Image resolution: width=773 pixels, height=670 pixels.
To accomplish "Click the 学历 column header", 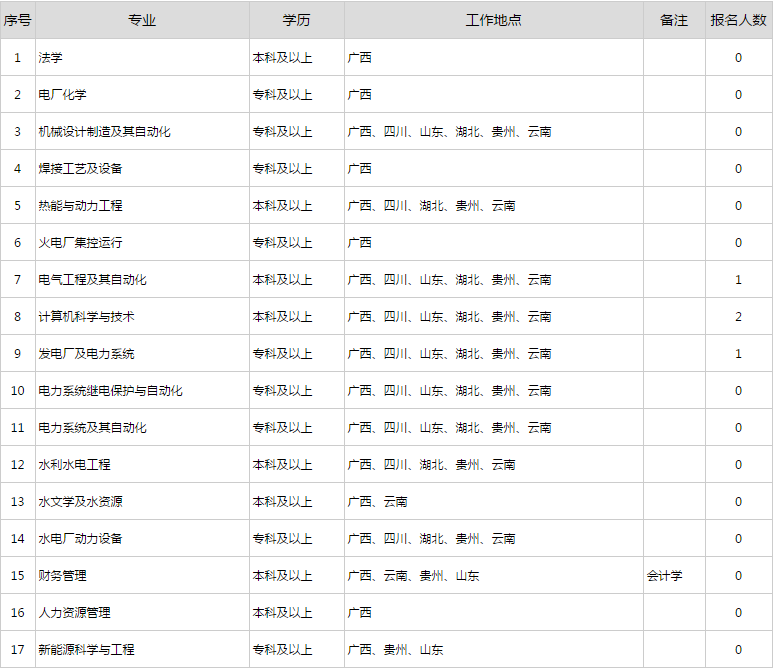I will click(296, 20).
